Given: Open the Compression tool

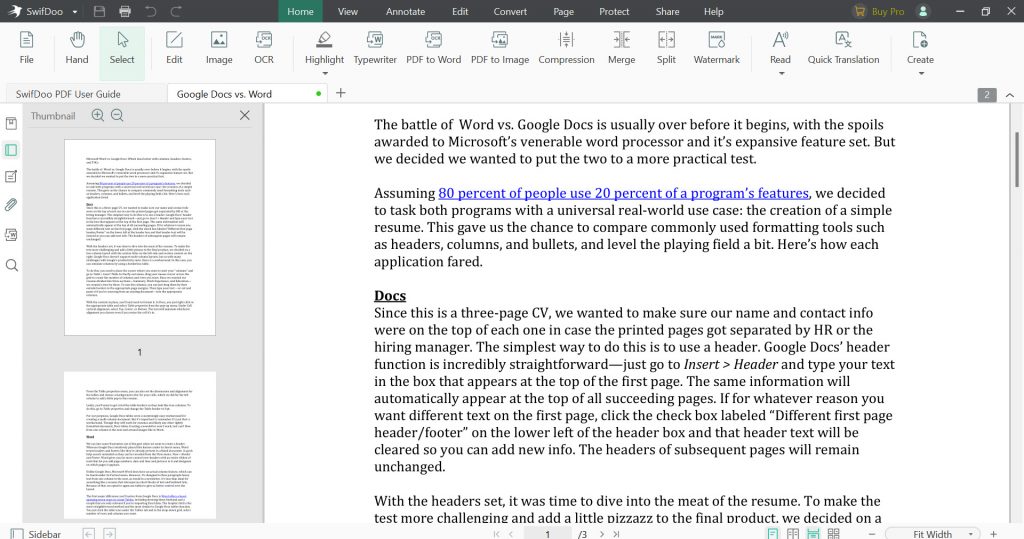Looking at the screenshot, I should [566, 48].
